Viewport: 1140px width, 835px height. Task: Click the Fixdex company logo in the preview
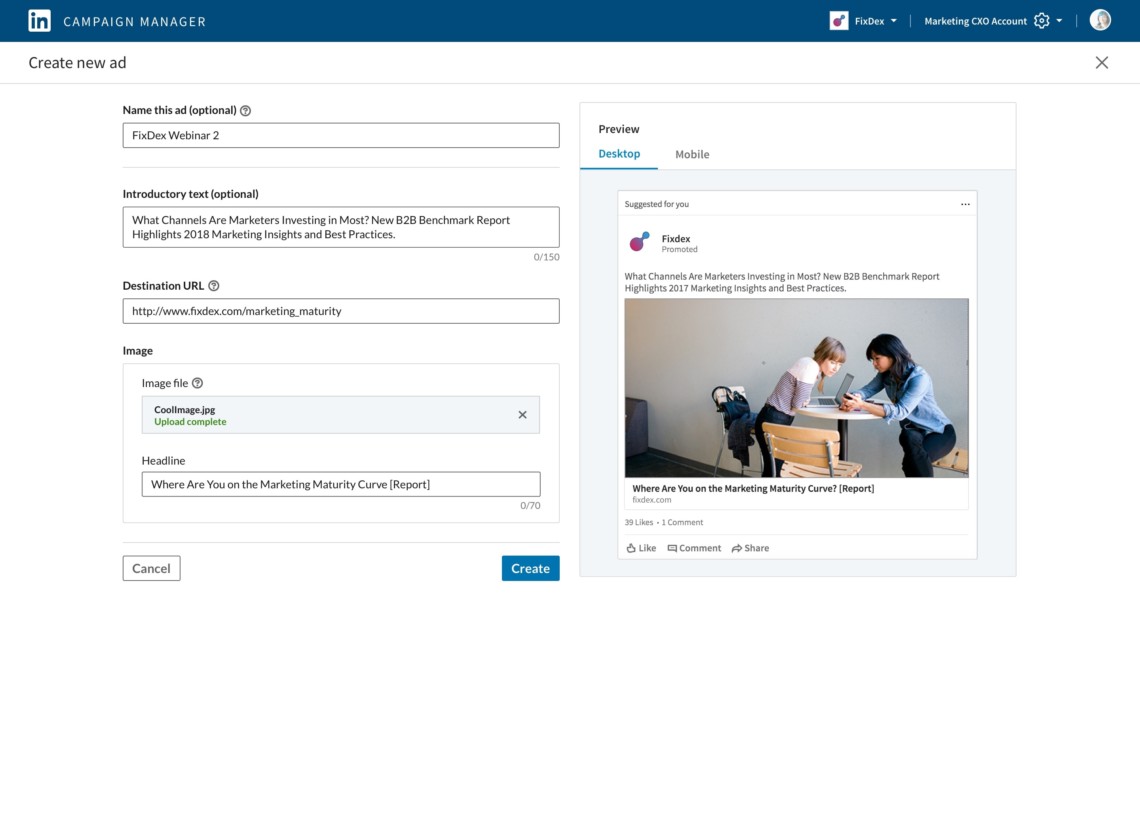[x=639, y=241]
